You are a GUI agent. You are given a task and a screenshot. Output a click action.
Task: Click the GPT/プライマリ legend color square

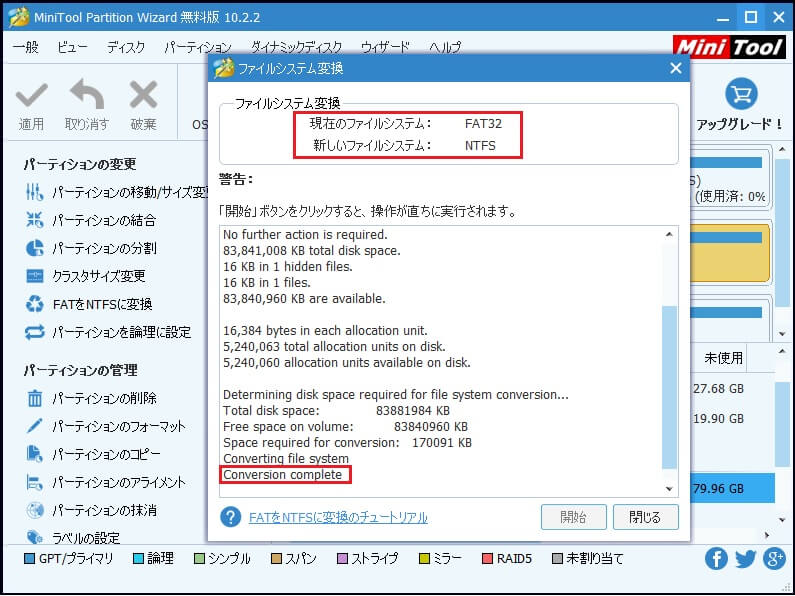coord(30,559)
